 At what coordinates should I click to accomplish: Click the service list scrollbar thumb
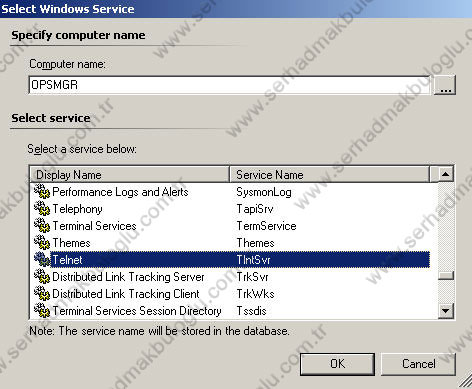(446, 276)
